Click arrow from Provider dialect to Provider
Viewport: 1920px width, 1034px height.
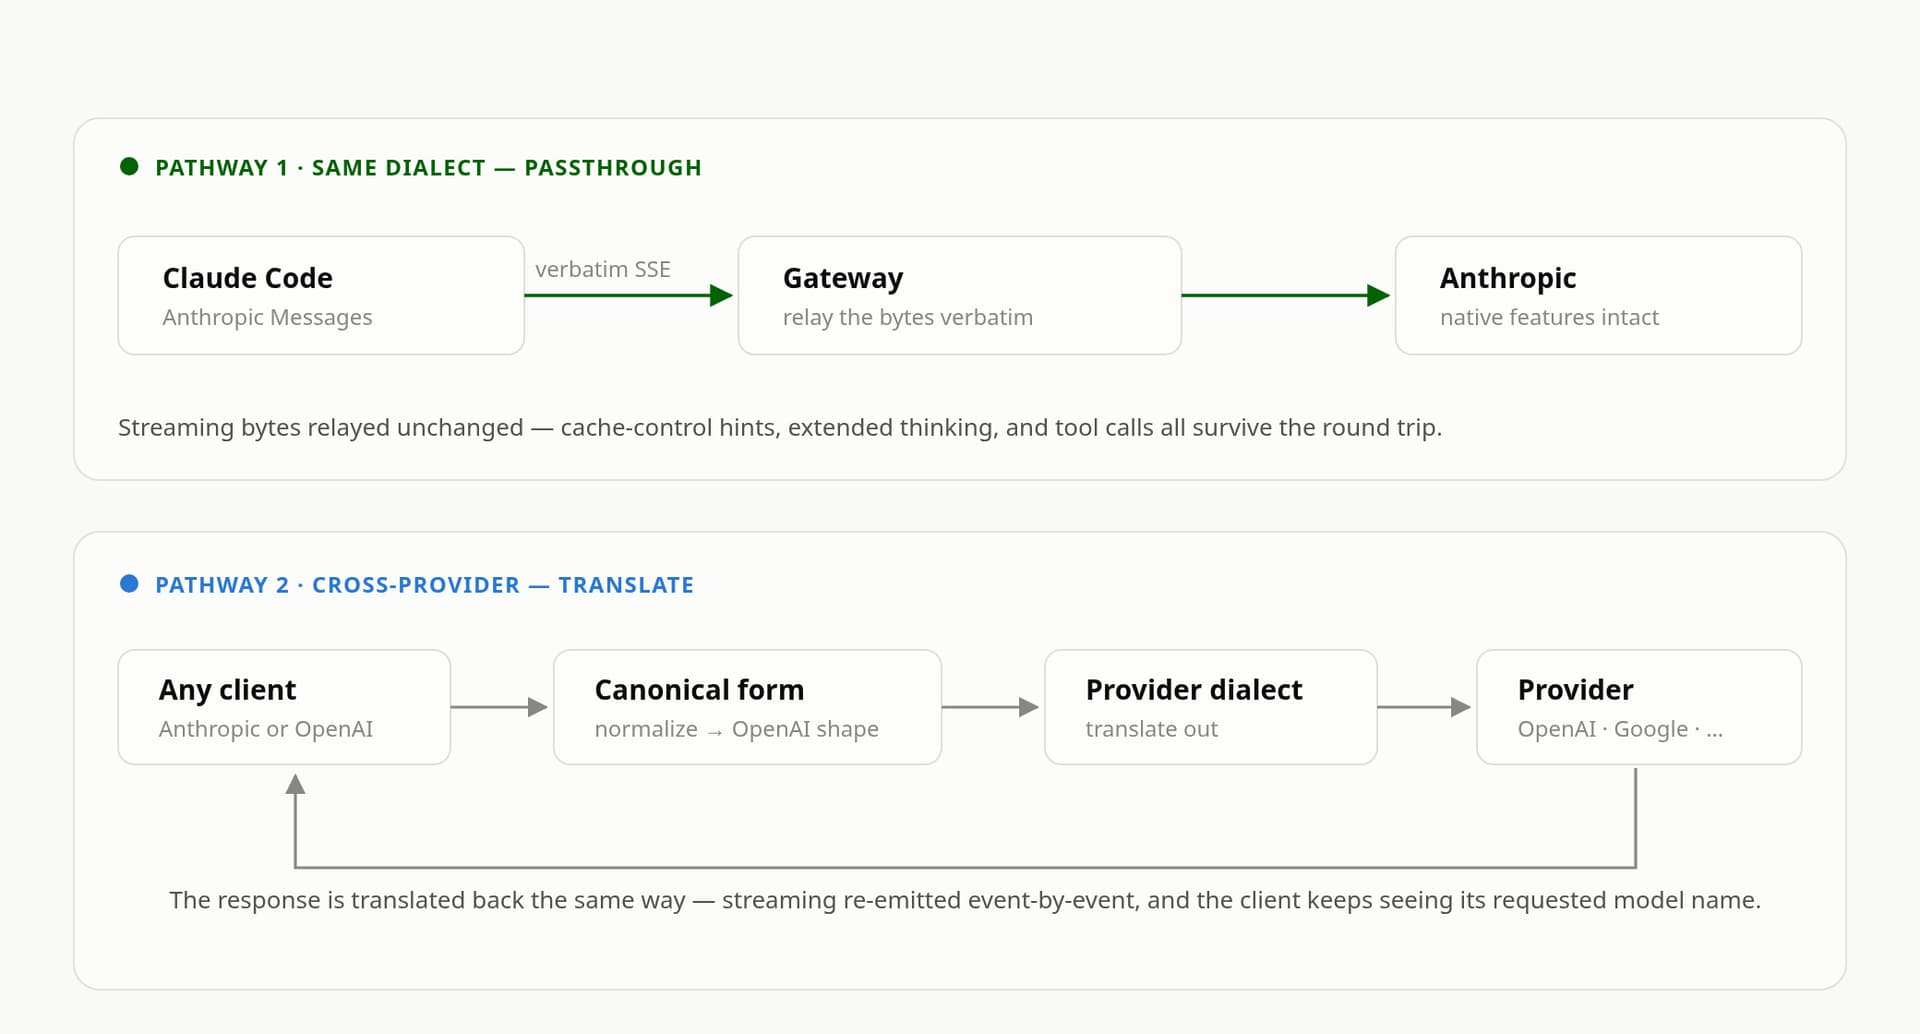[1425, 707]
